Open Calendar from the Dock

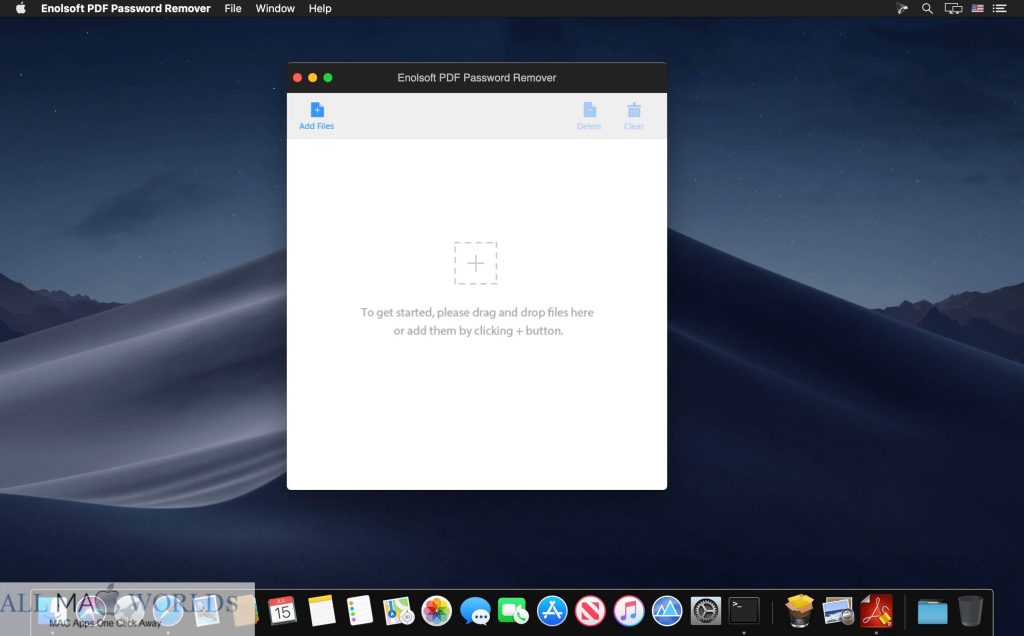pyautogui.click(x=282, y=611)
